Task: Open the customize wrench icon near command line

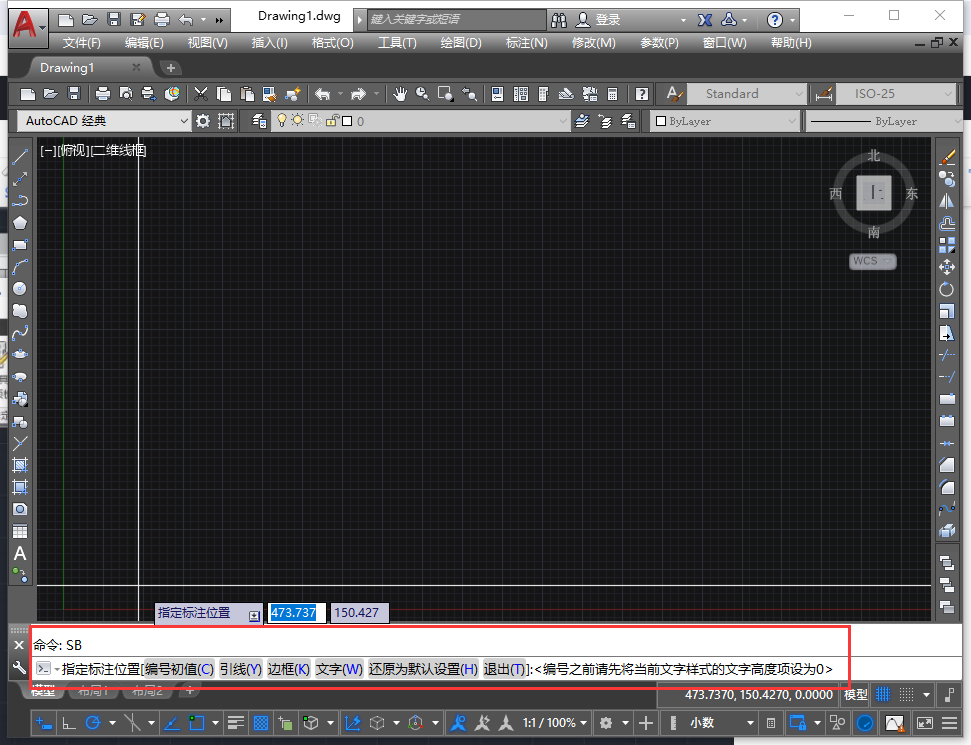Action: [x=19, y=668]
